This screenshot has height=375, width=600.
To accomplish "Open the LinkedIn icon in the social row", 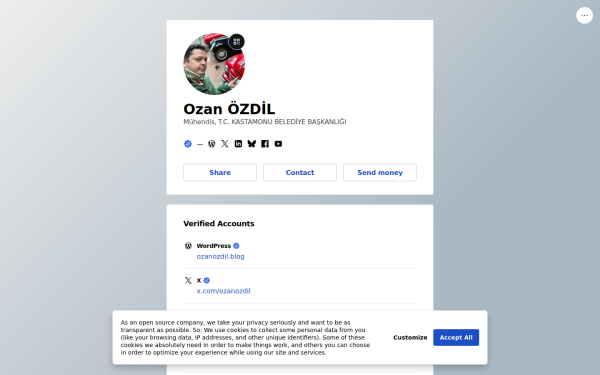I will [238, 144].
